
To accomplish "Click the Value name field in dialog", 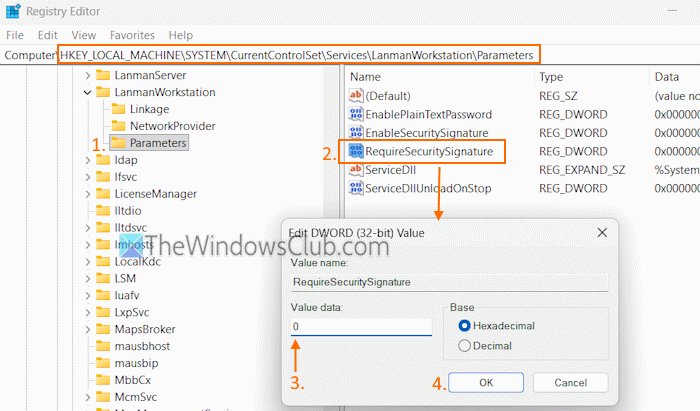I will (x=449, y=282).
